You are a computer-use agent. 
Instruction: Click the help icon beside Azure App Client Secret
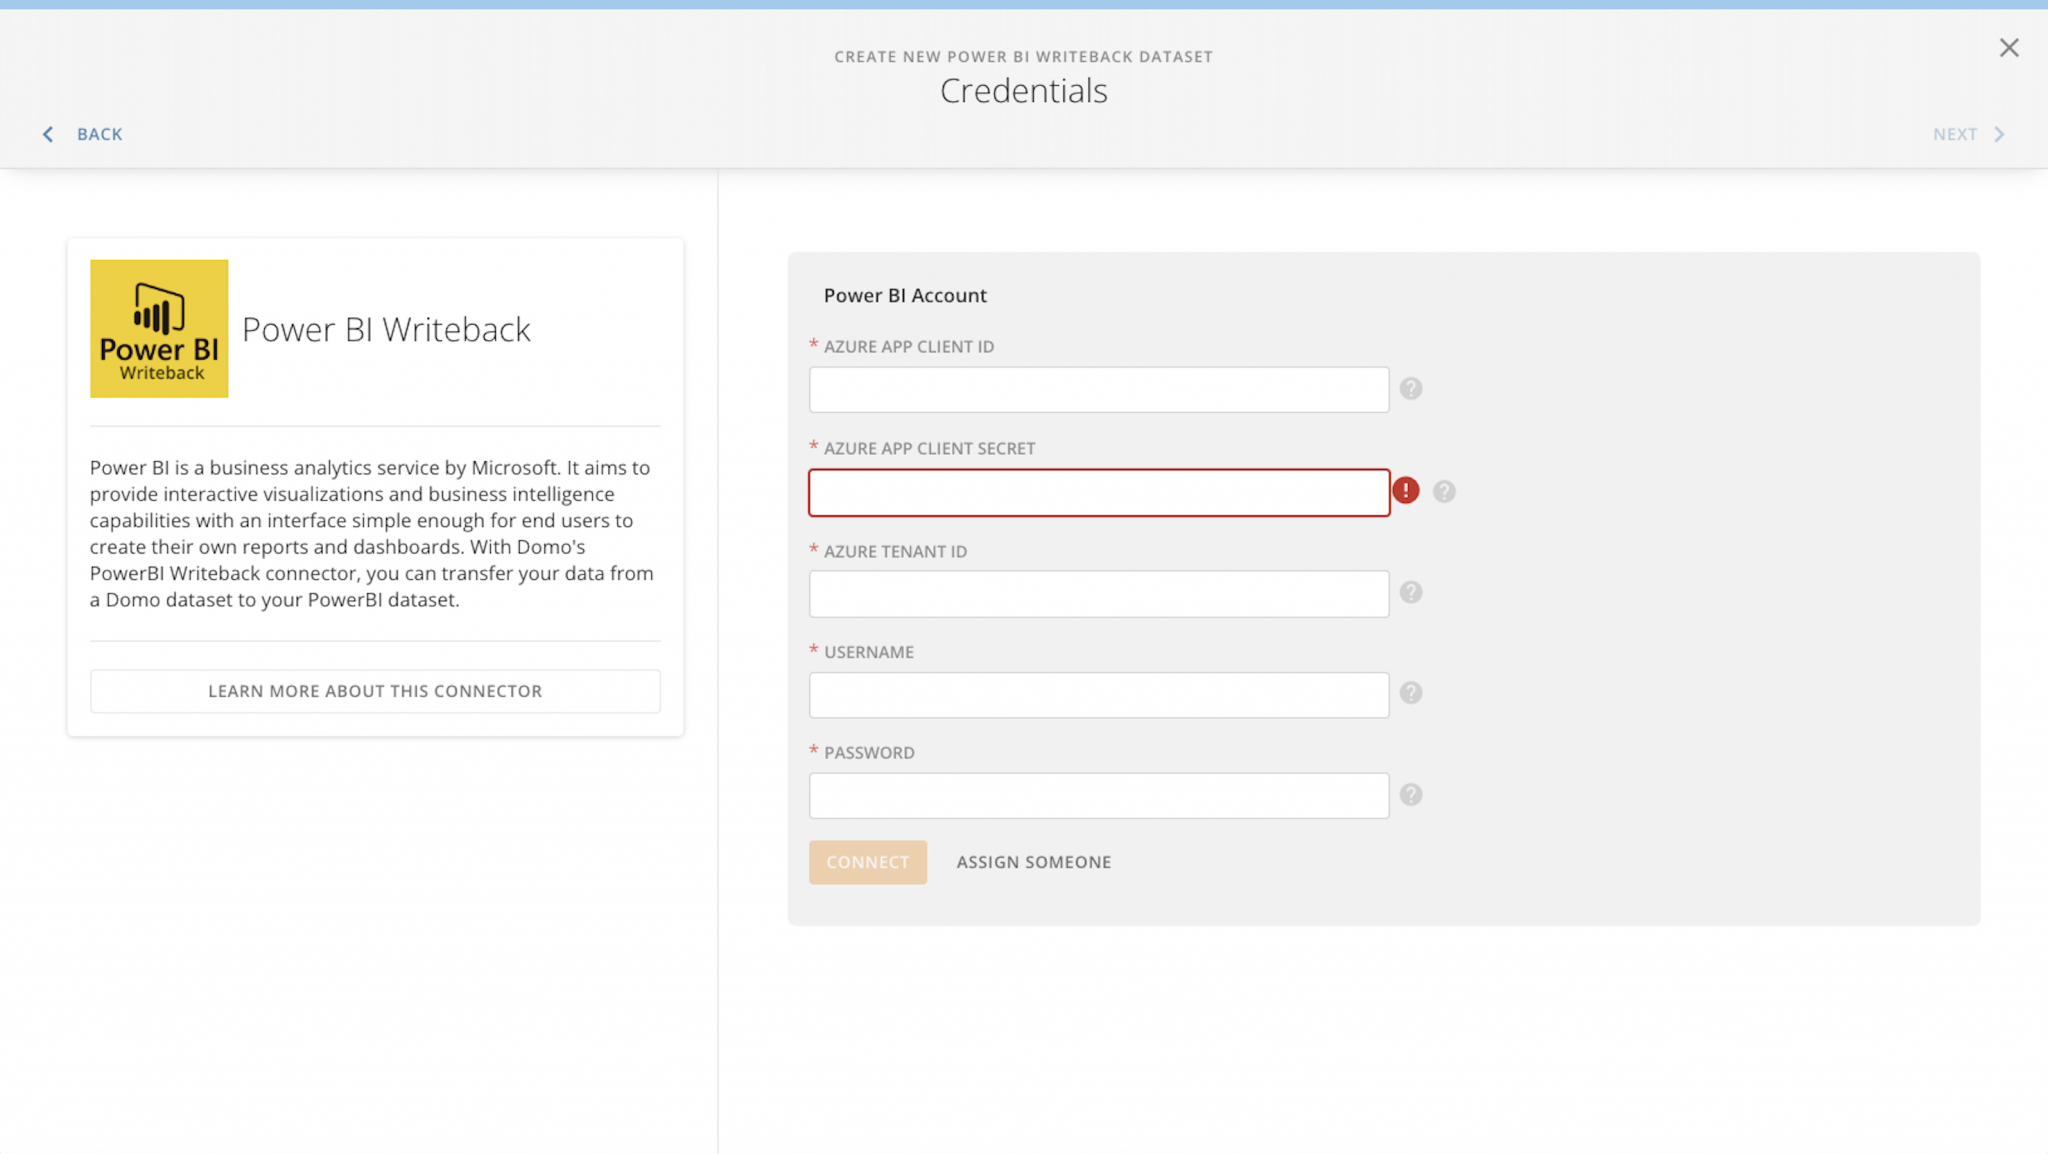[1443, 491]
